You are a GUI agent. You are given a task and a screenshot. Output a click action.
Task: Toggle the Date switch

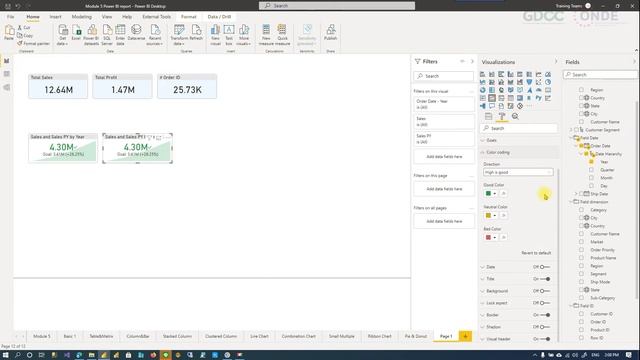[x=545, y=267]
